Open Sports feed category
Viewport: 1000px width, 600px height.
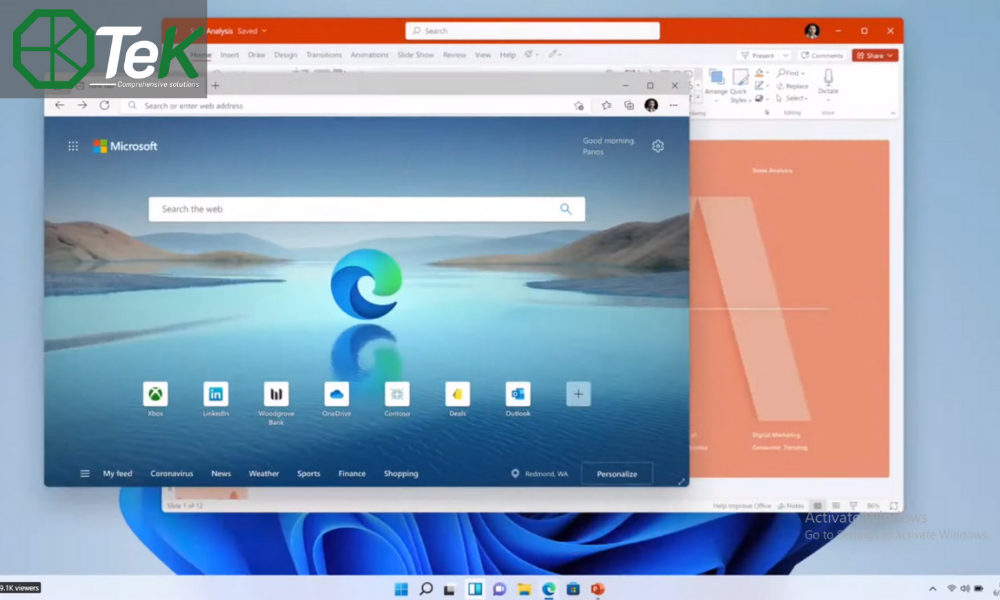coord(309,473)
